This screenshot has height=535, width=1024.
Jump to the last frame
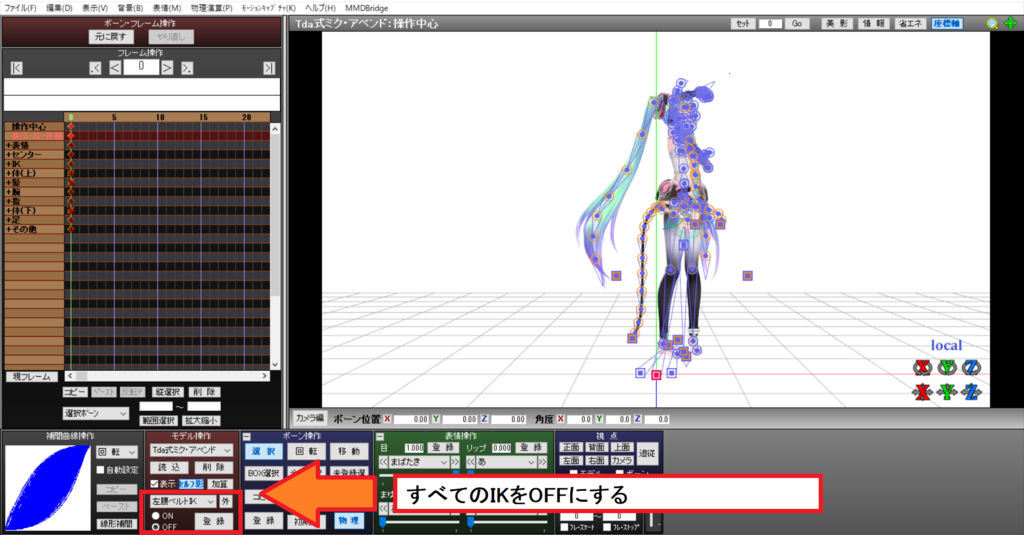(x=269, y=68)
